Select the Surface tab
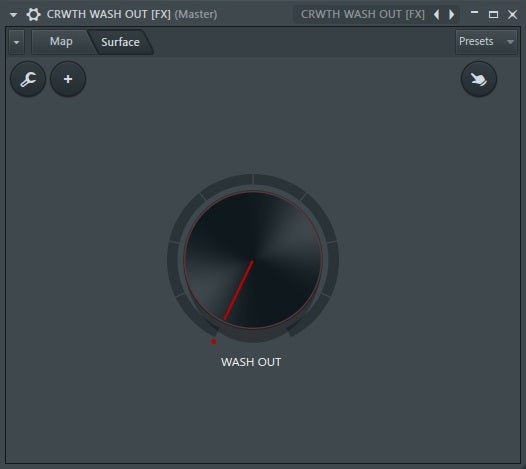This screenshot has height=469, width=526. point(120,42)
